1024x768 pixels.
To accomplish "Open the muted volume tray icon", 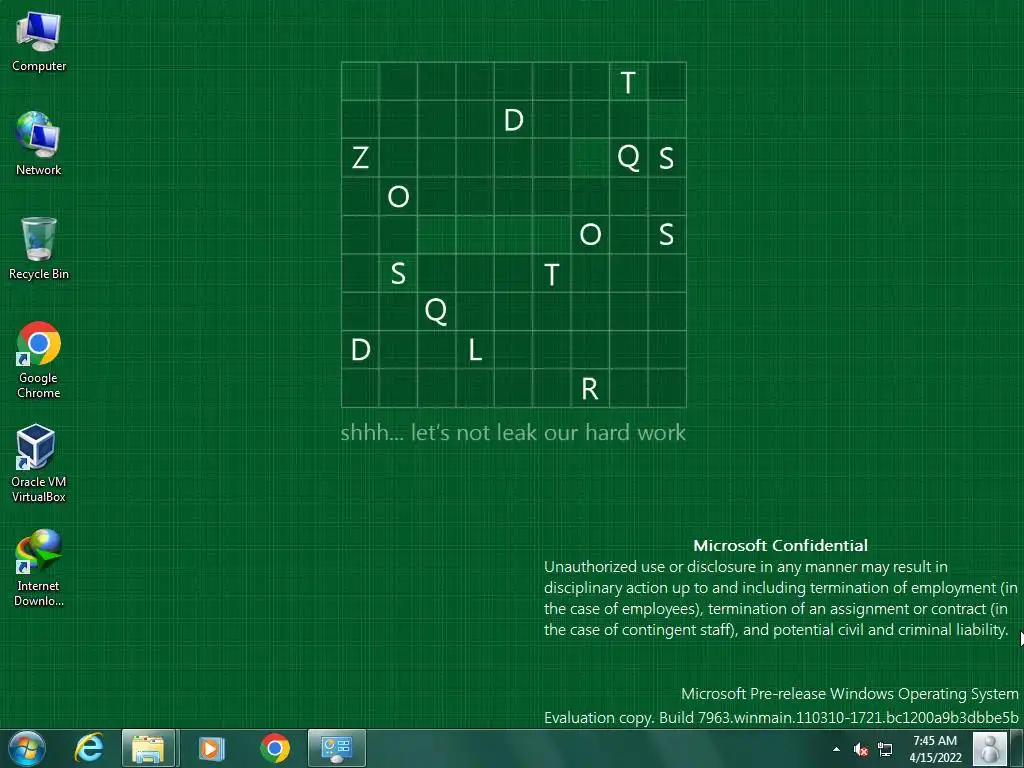I will click(861, 749).
